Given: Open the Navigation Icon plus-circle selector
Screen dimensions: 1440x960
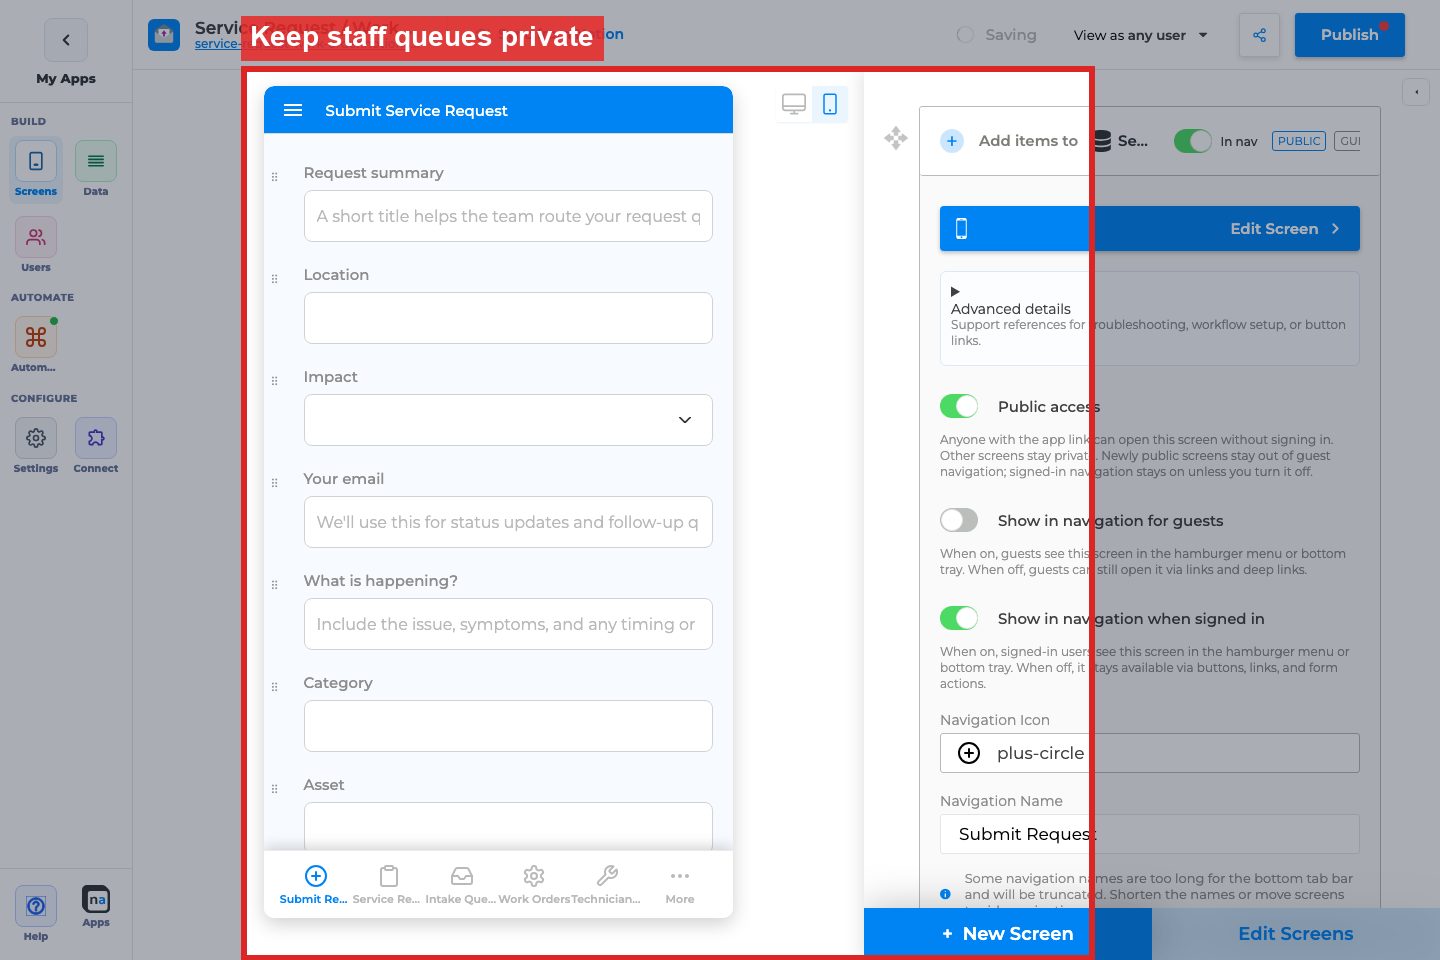Looking at the screenshot, I should pyautogui.click(x=1149, y=753).
